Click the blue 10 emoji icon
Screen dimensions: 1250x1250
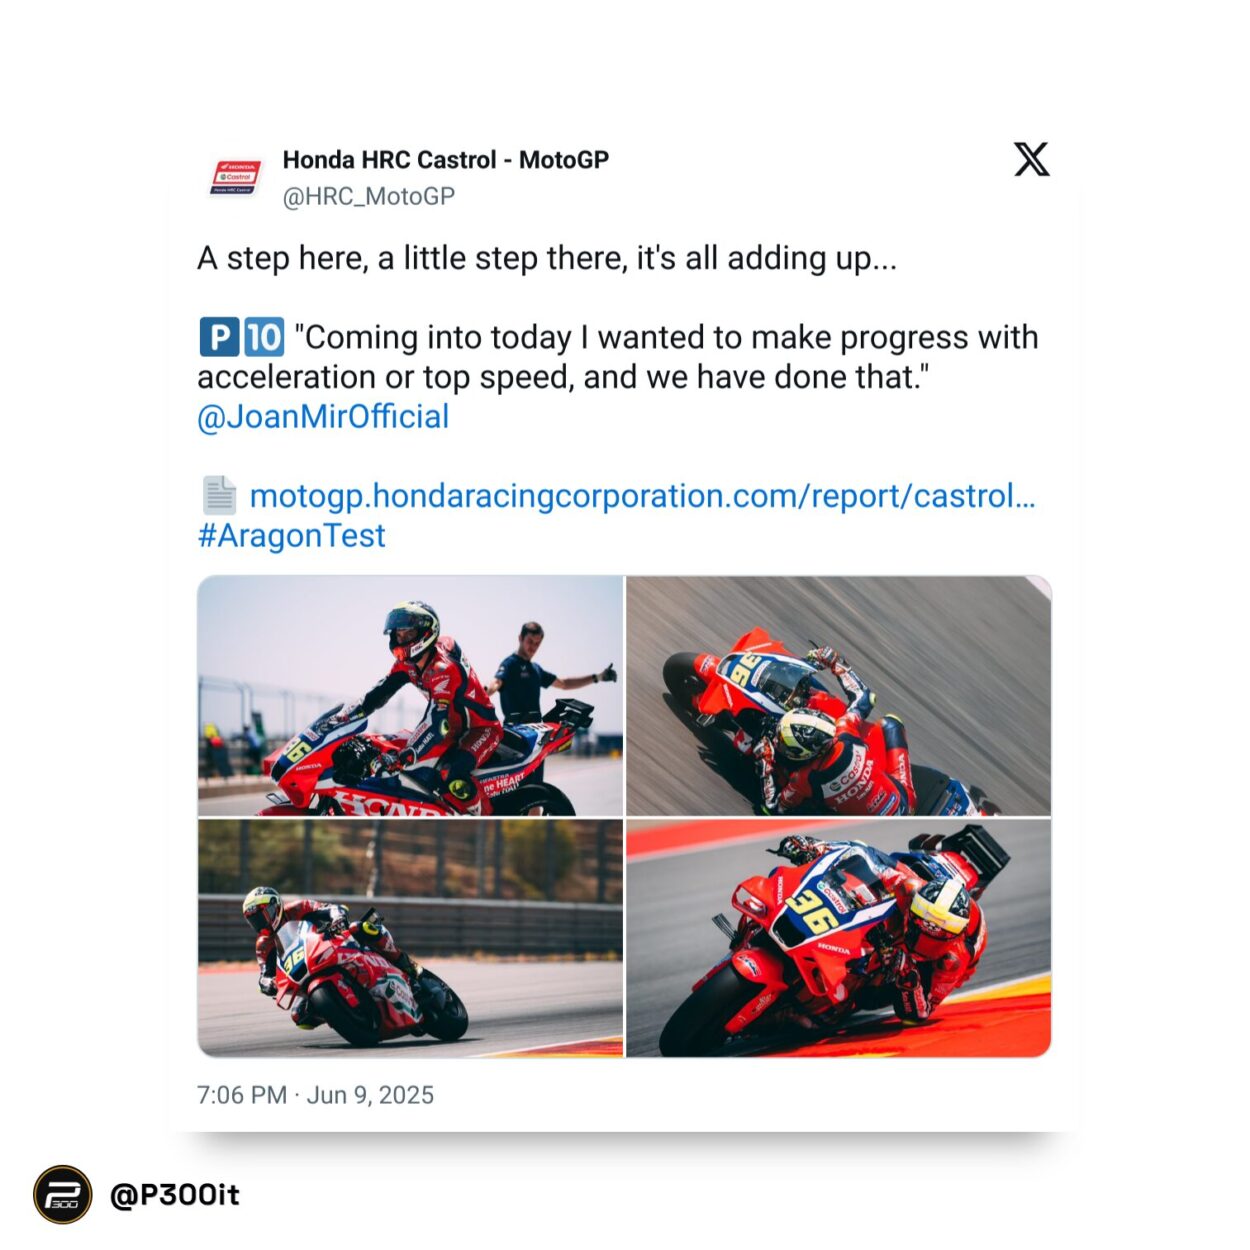pos(264,337)
